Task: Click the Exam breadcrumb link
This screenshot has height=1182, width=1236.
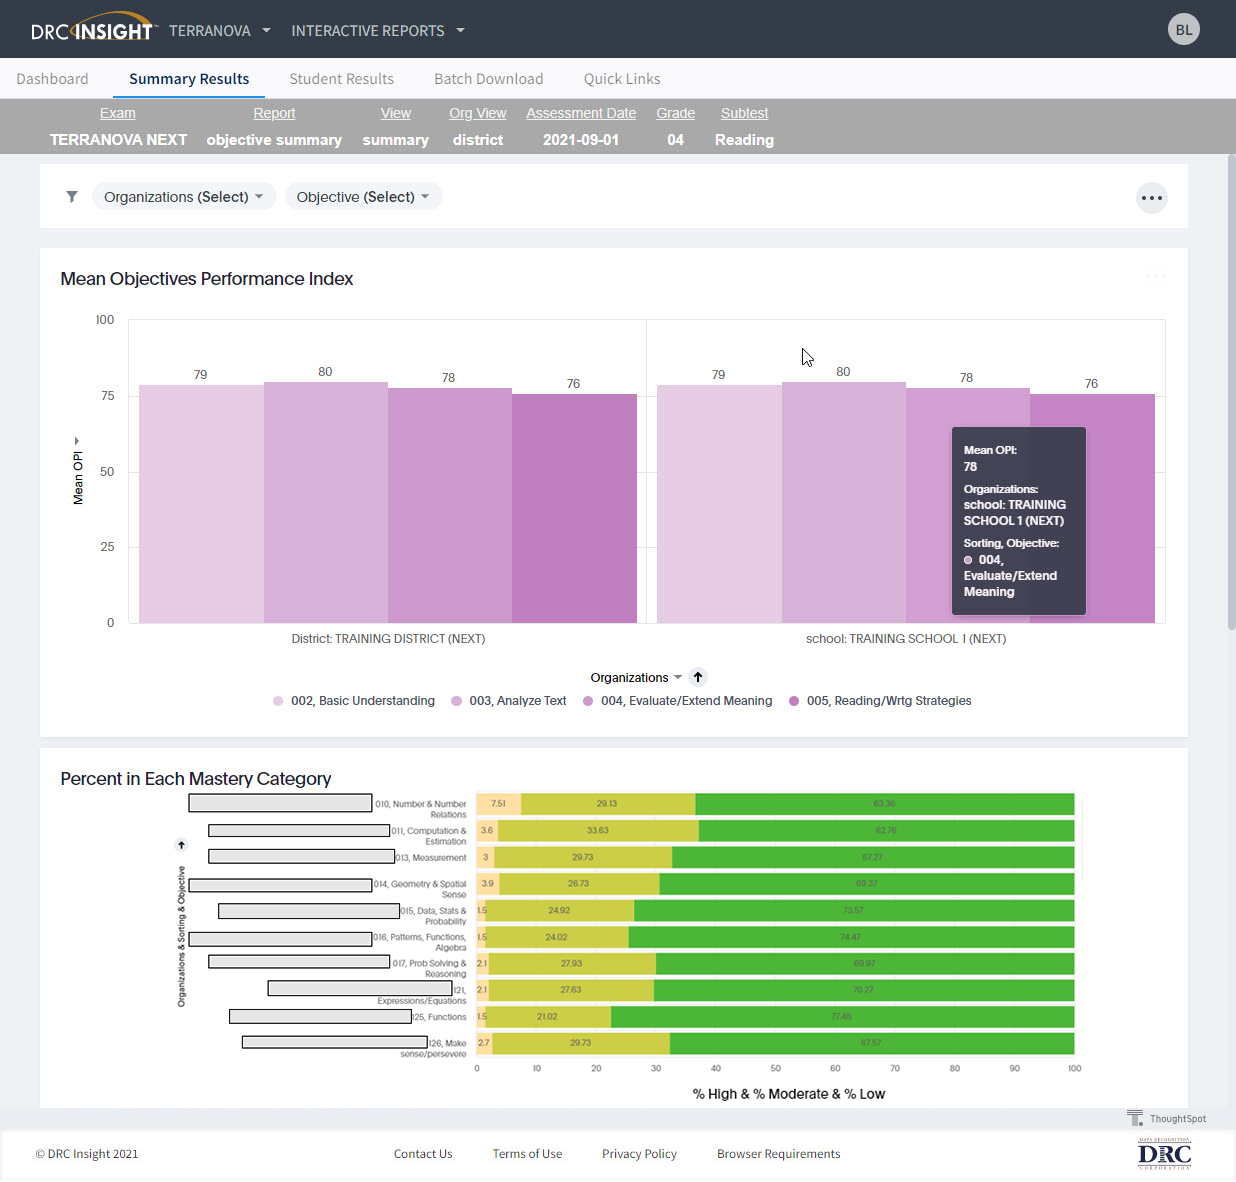Action: pos(117,113)
